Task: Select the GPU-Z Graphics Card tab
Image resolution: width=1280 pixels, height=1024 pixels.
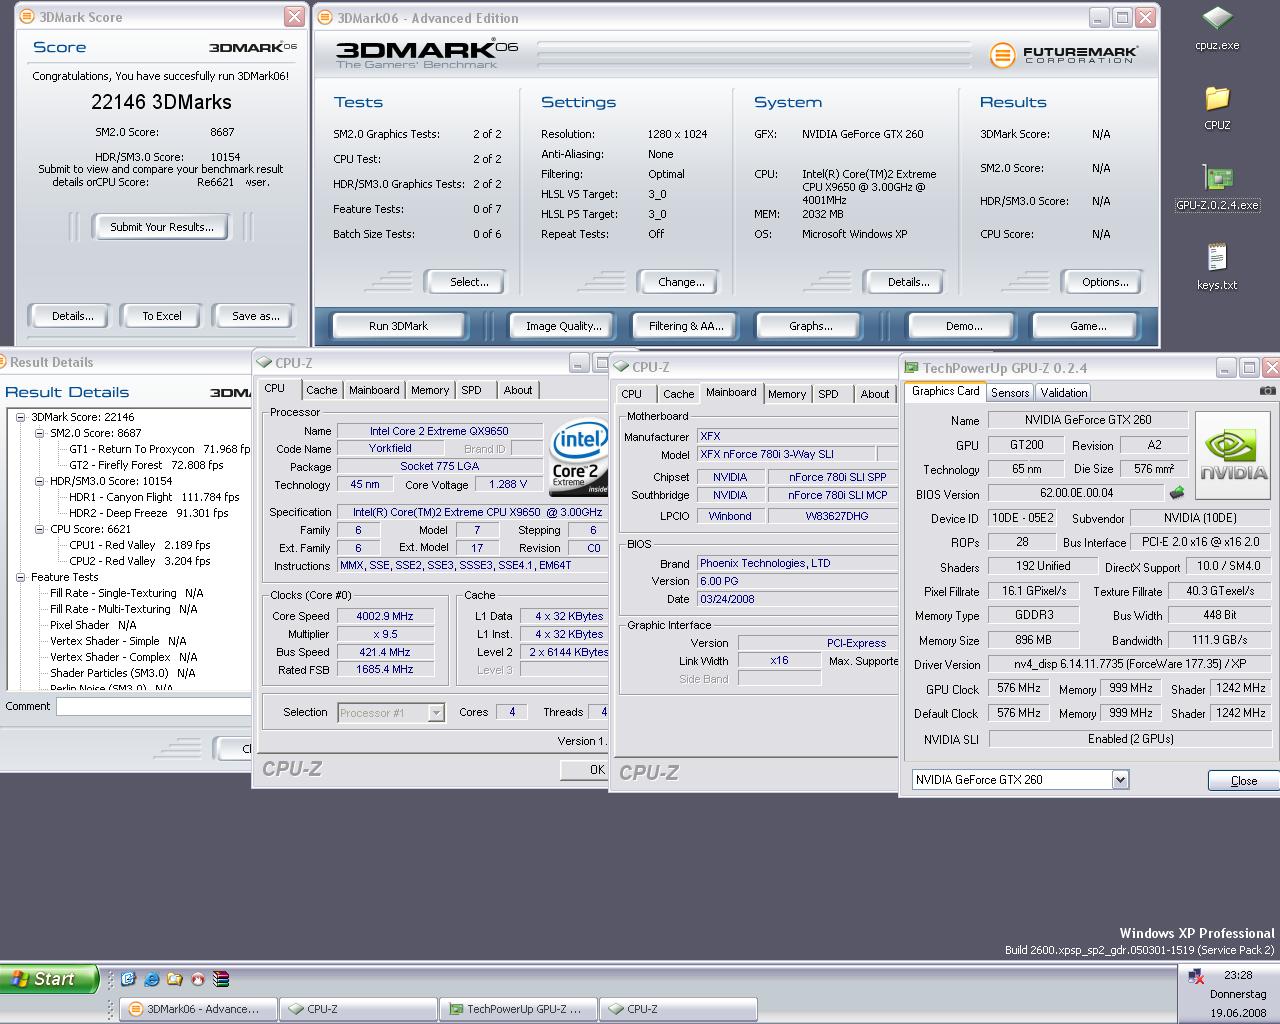Action: point(946,391)
